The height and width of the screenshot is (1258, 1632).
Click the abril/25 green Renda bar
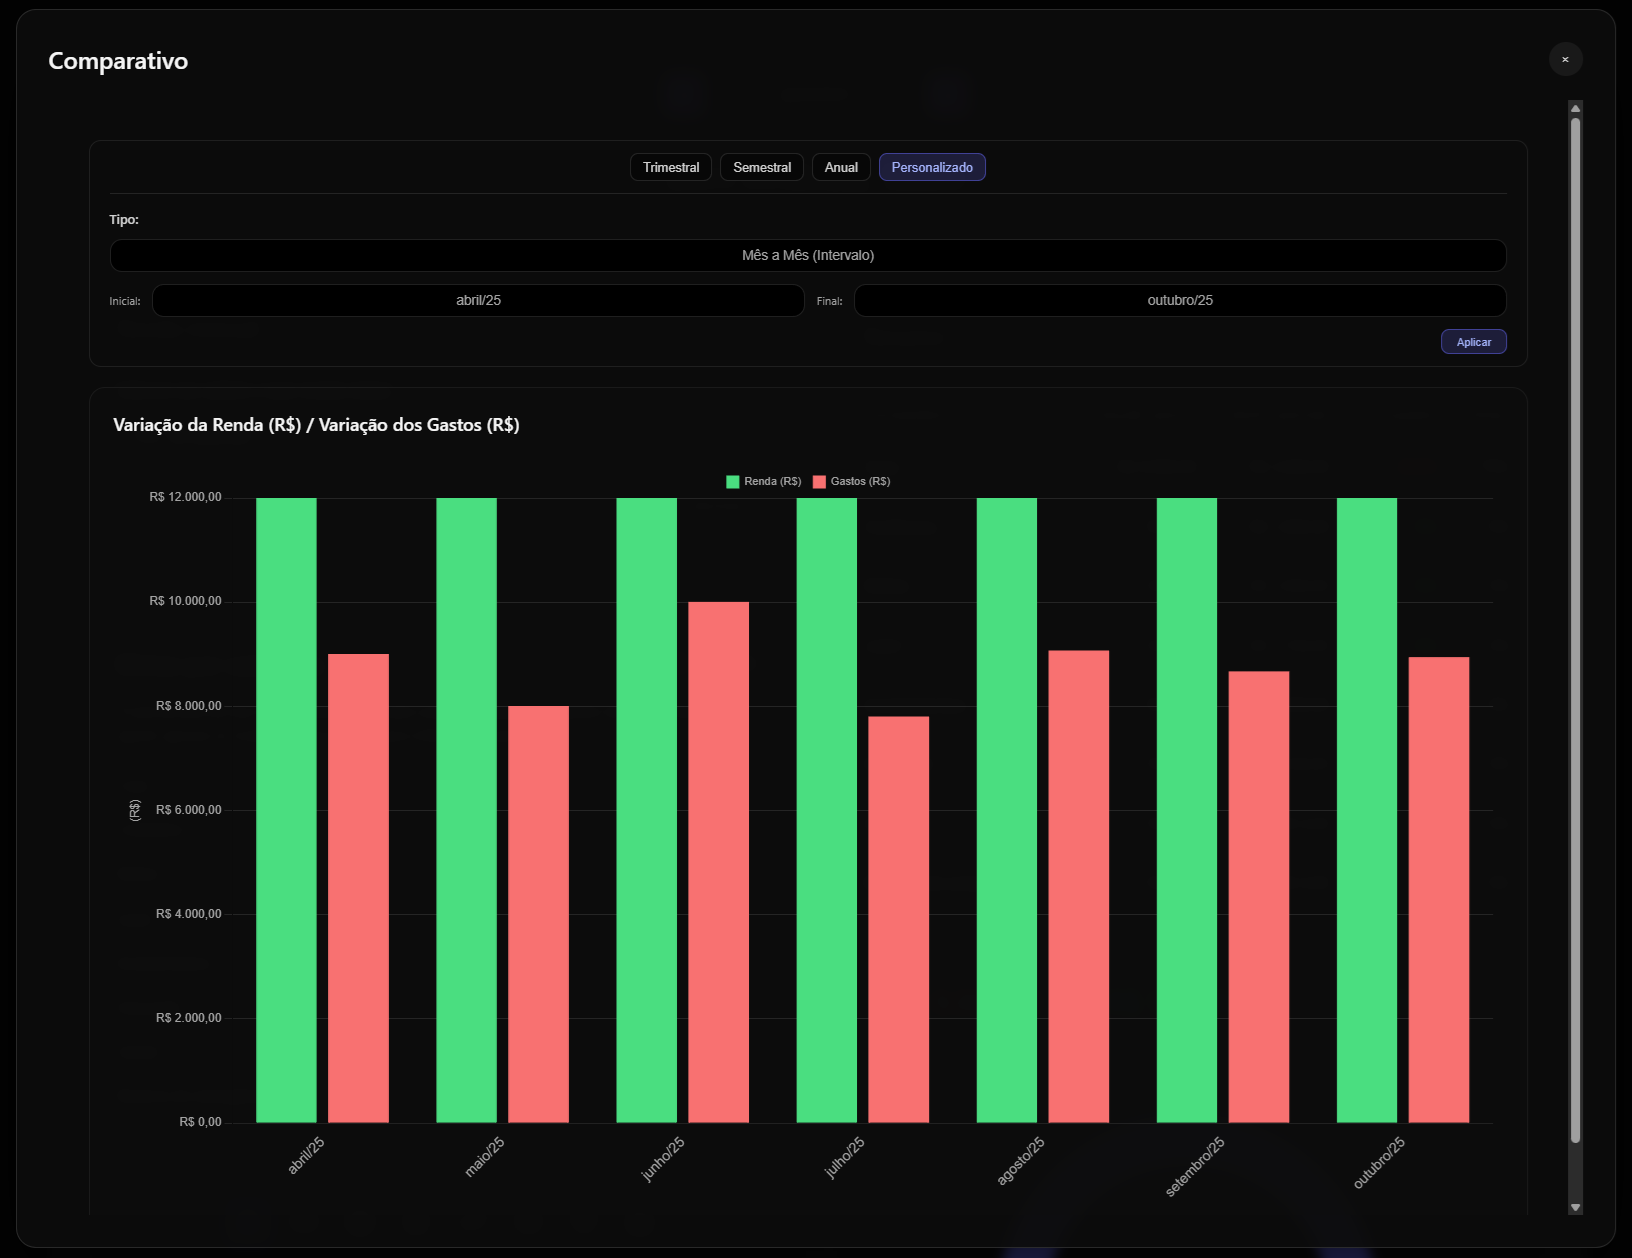tap(286, 810)
